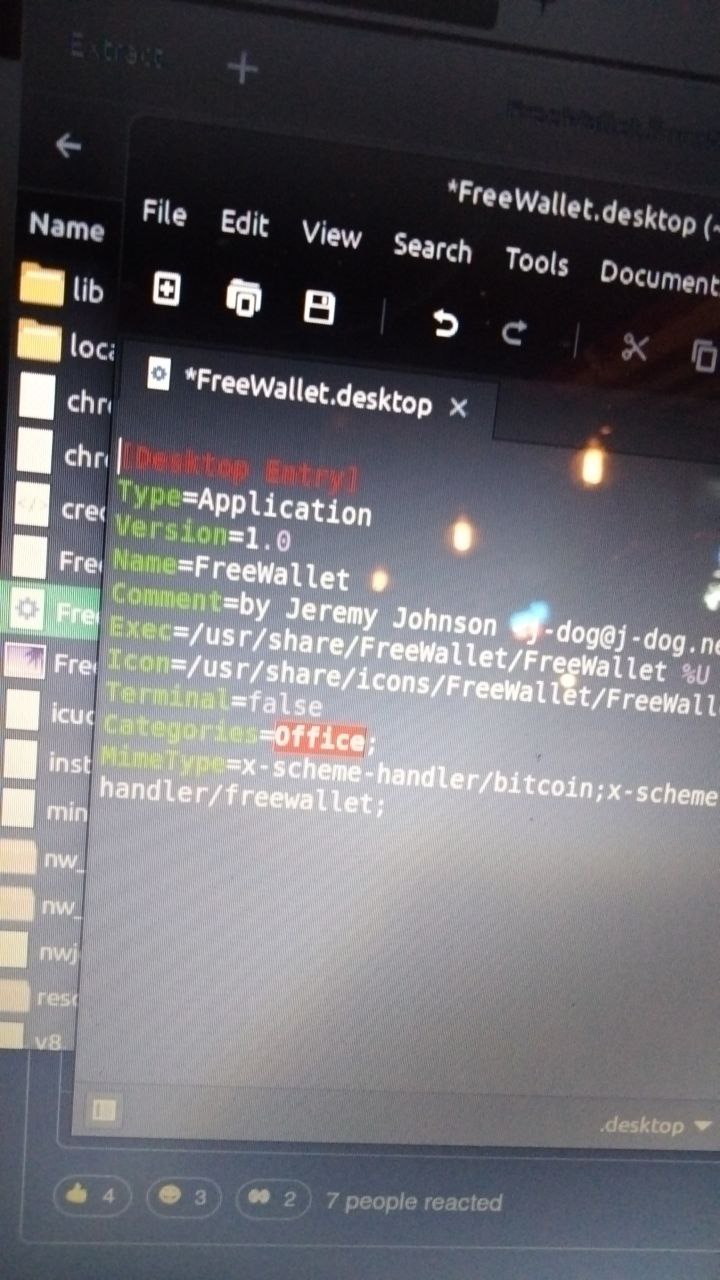The image size is (720, 1280).
Task: Click the editor window title FreeWallet.desktop
Action: click(x=584, y=208)
